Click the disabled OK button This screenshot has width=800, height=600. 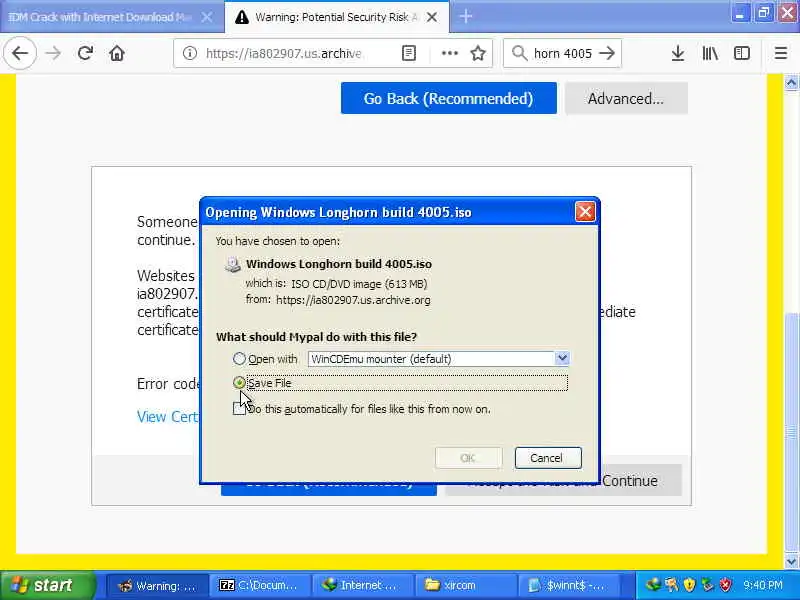[468, 458]
